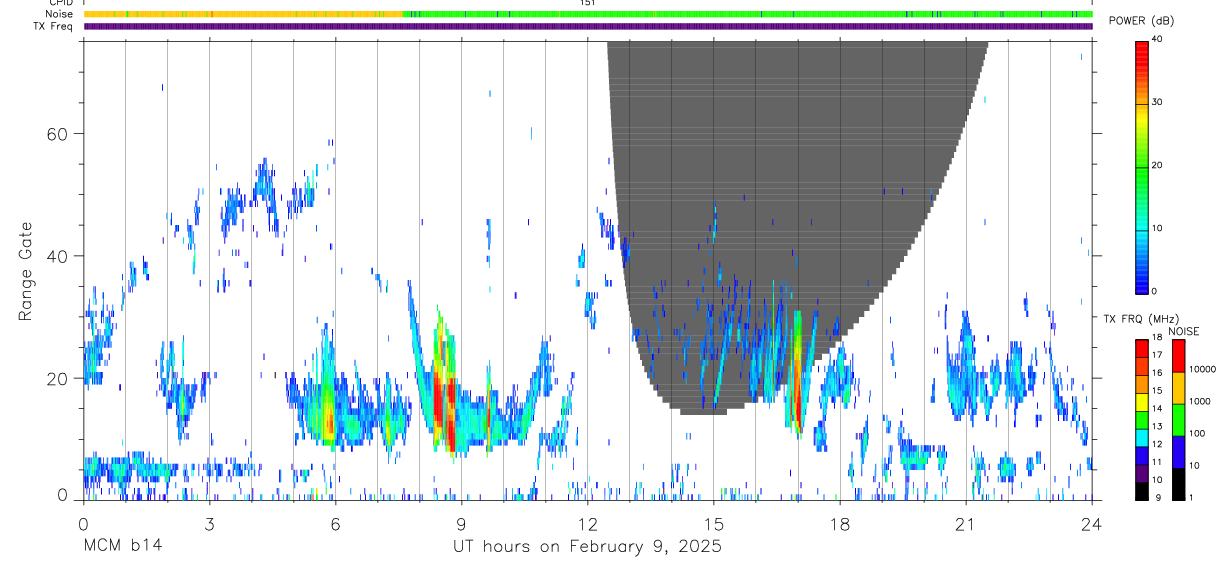Viewport: 1228px width, 567px height.
Task: Click '11' on TX FRQ legend
Action: point(1157,463)
